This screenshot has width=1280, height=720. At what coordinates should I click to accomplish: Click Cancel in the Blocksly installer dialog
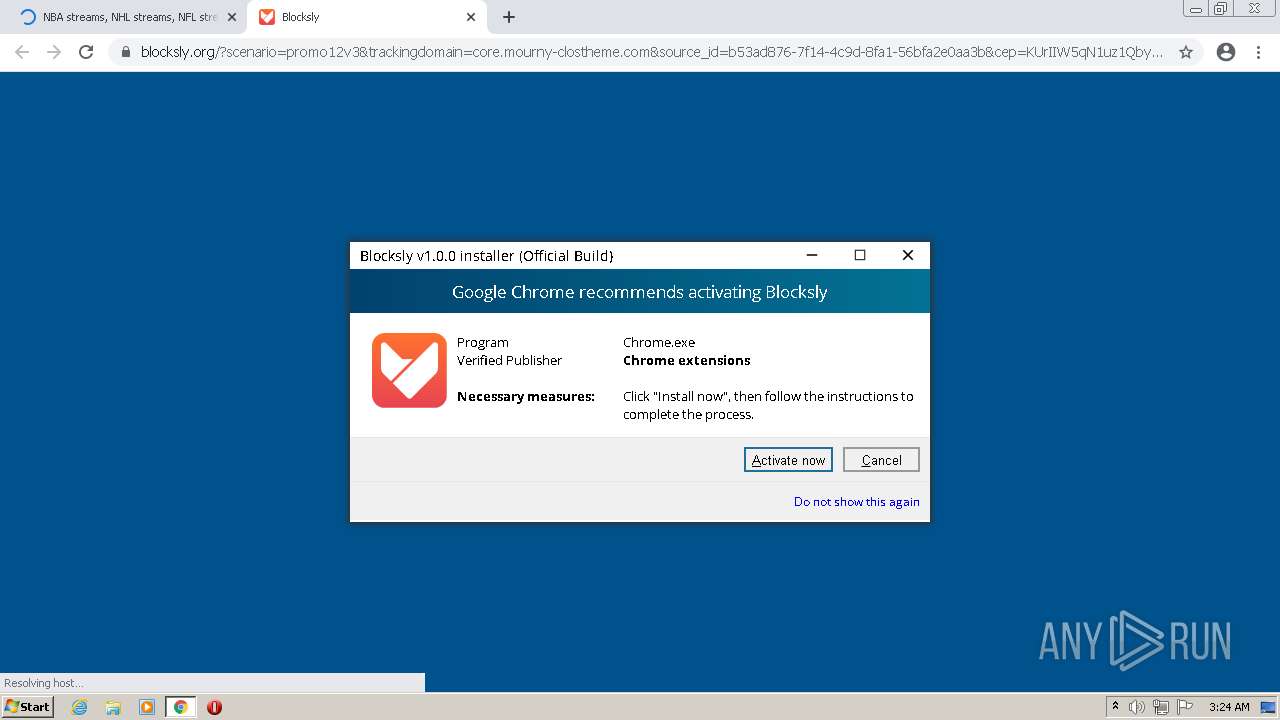tap(881, 460)
